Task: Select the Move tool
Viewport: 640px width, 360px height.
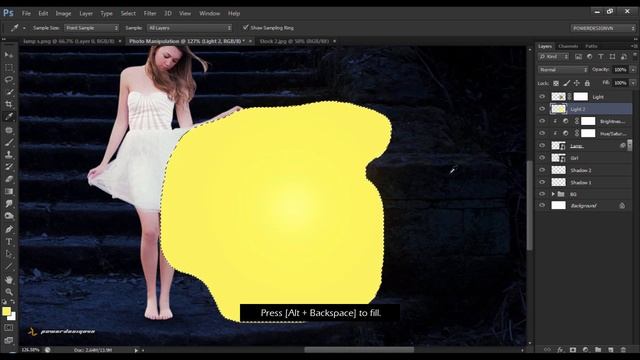Action: click(9, 55)
